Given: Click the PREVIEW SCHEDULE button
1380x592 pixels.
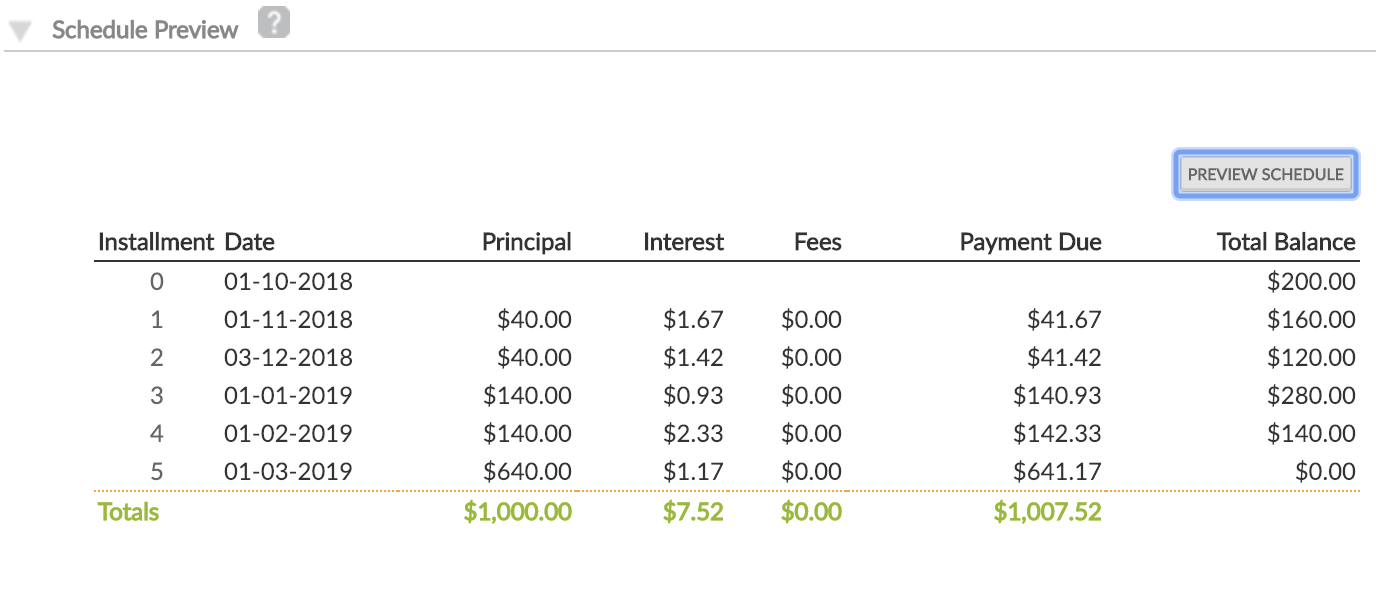Looking at the screenshot, I should coord(1265,173).
